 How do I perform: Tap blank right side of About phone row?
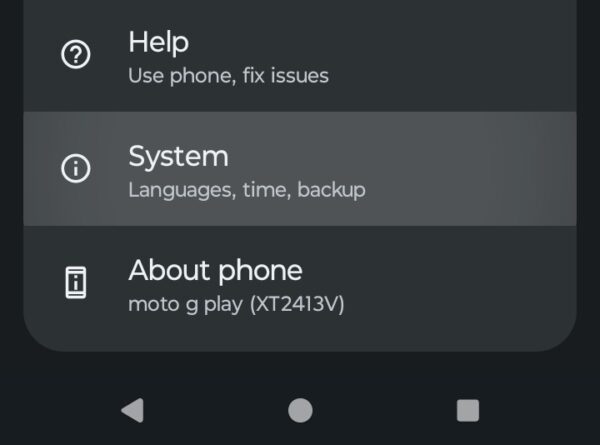point(459,289)
